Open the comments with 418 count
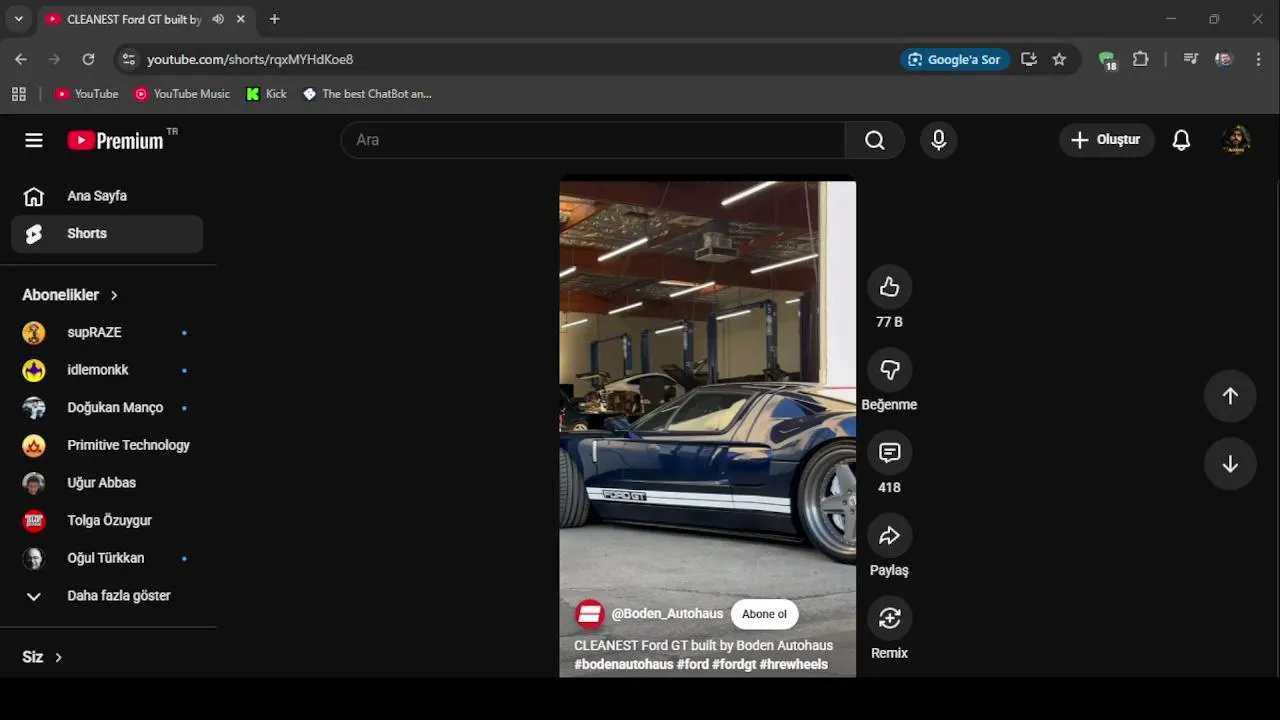1280x720 pixels. pyautogui.click(x=889, y=453)
